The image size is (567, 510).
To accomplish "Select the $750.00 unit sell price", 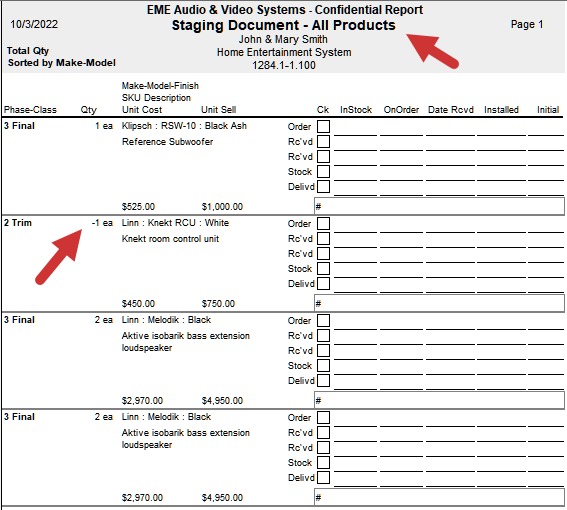I will click(x=218, y=303).
